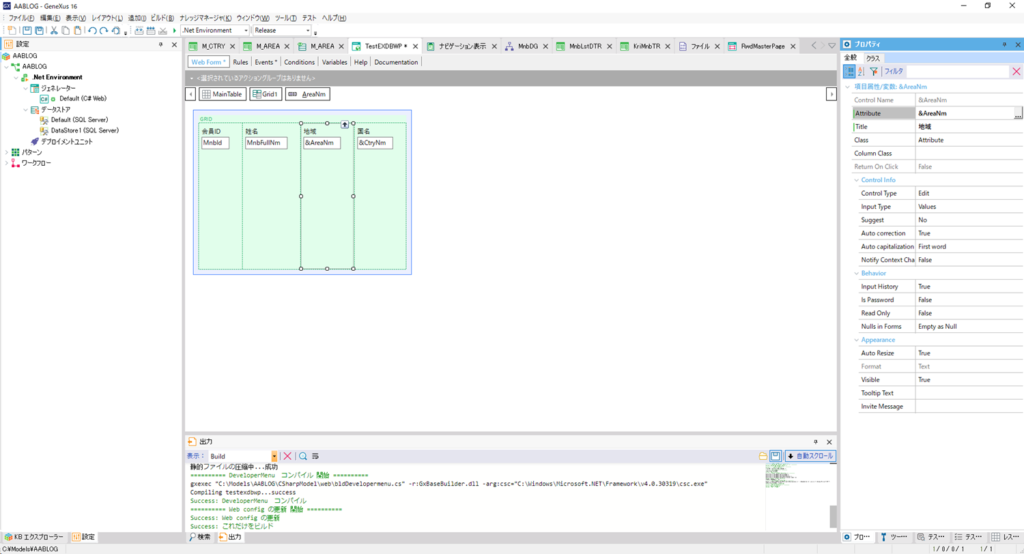
Task: Click the Rebuild All toolbar icon
Action: [151, 31]
